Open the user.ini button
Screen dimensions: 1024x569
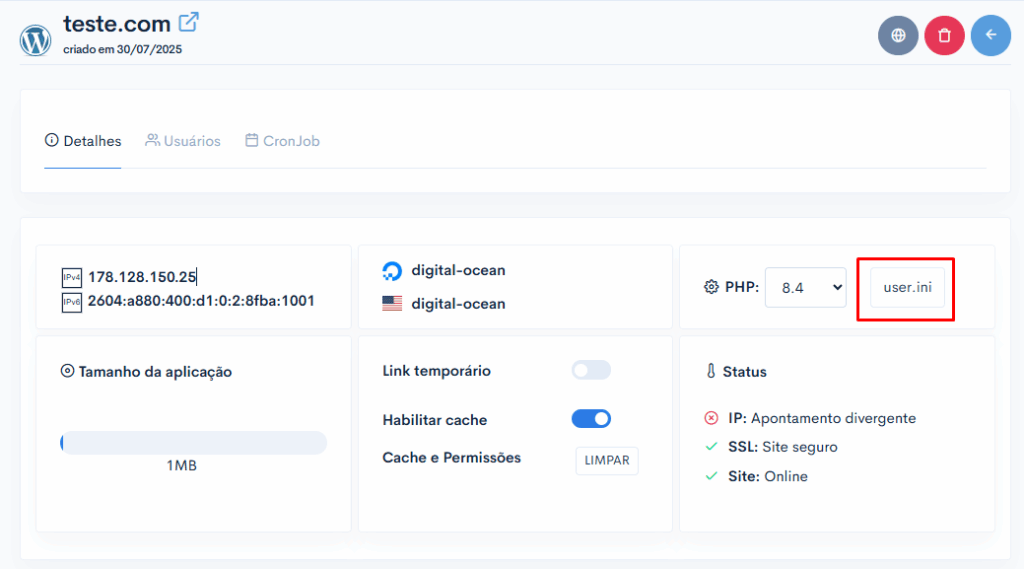tap(907, 287)
